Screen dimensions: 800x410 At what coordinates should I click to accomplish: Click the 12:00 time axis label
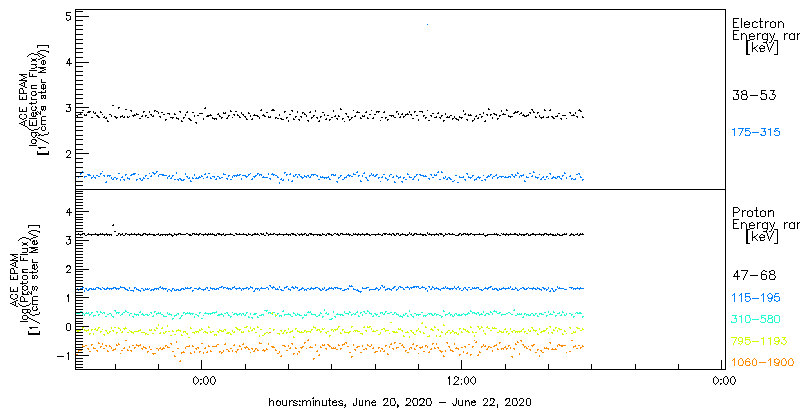(x=462, y=380)
